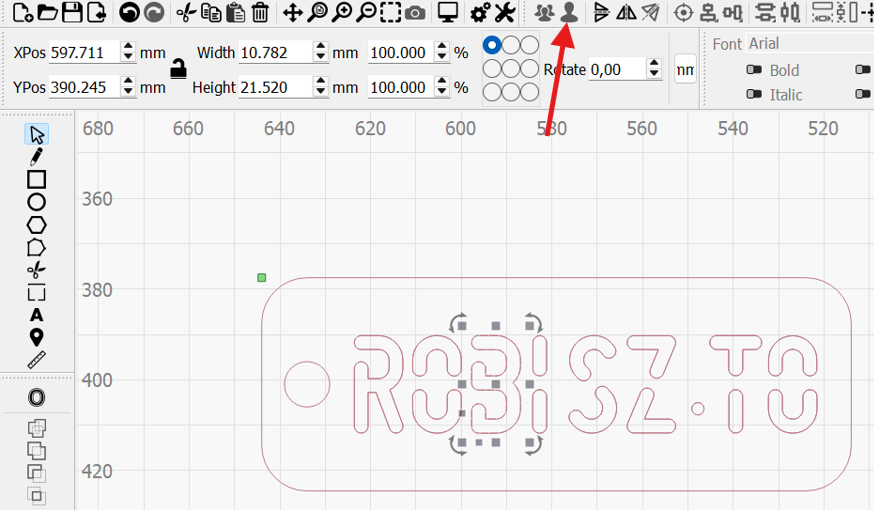This screenshot has height=510, width=874.
Task: Open the camera capture tool
Action: pyautogui.click(x=415, y=12)
